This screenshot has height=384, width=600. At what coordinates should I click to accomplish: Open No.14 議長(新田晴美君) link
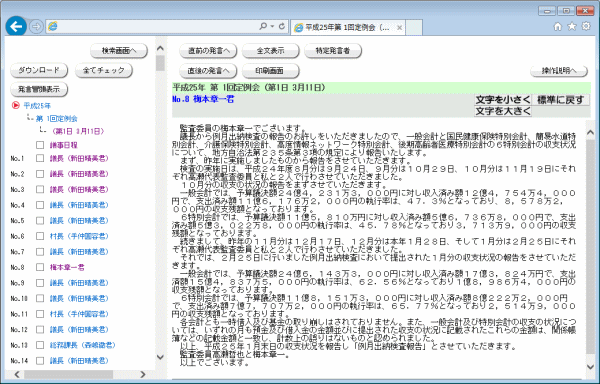click(79, 361)
